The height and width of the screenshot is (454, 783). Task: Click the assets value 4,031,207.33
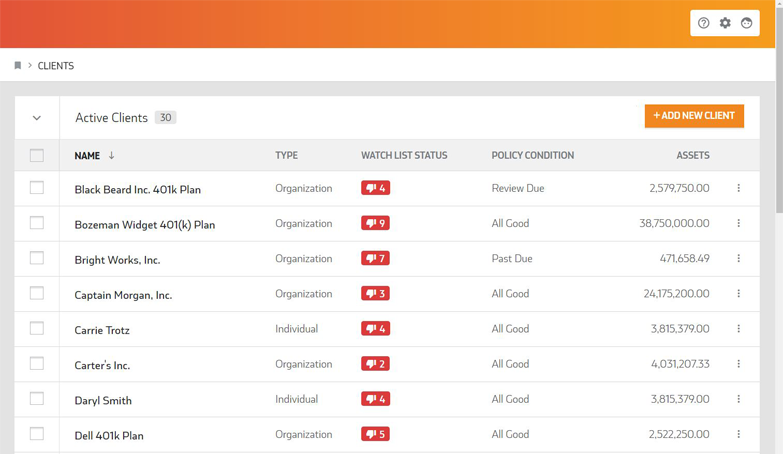pos(680,364)
